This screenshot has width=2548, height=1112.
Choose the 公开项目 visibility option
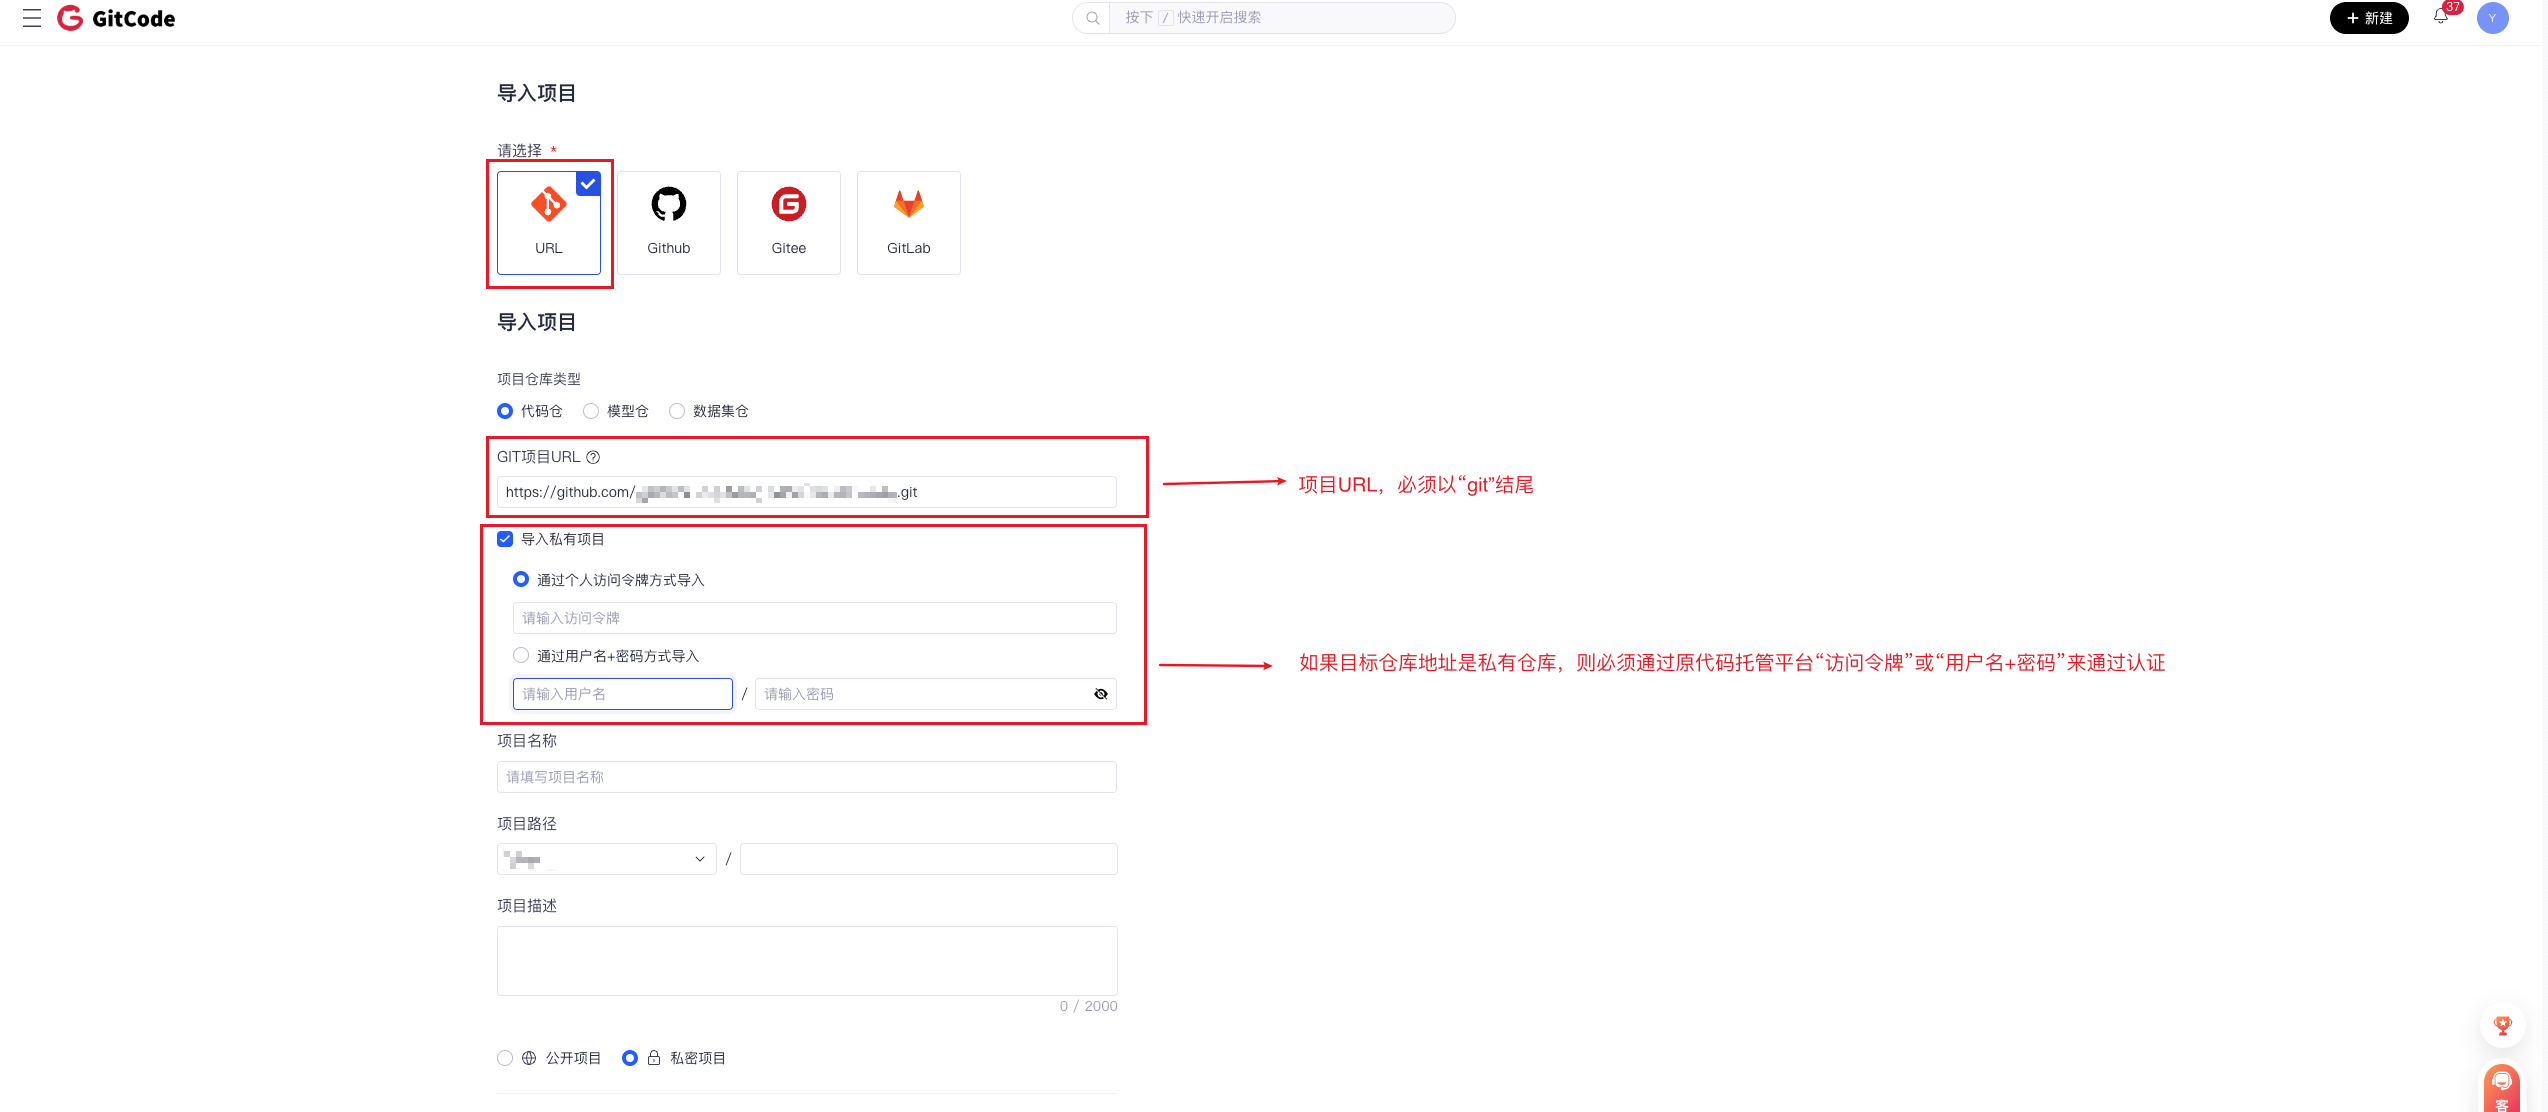pyautogui.click(x=505, y=1058)
